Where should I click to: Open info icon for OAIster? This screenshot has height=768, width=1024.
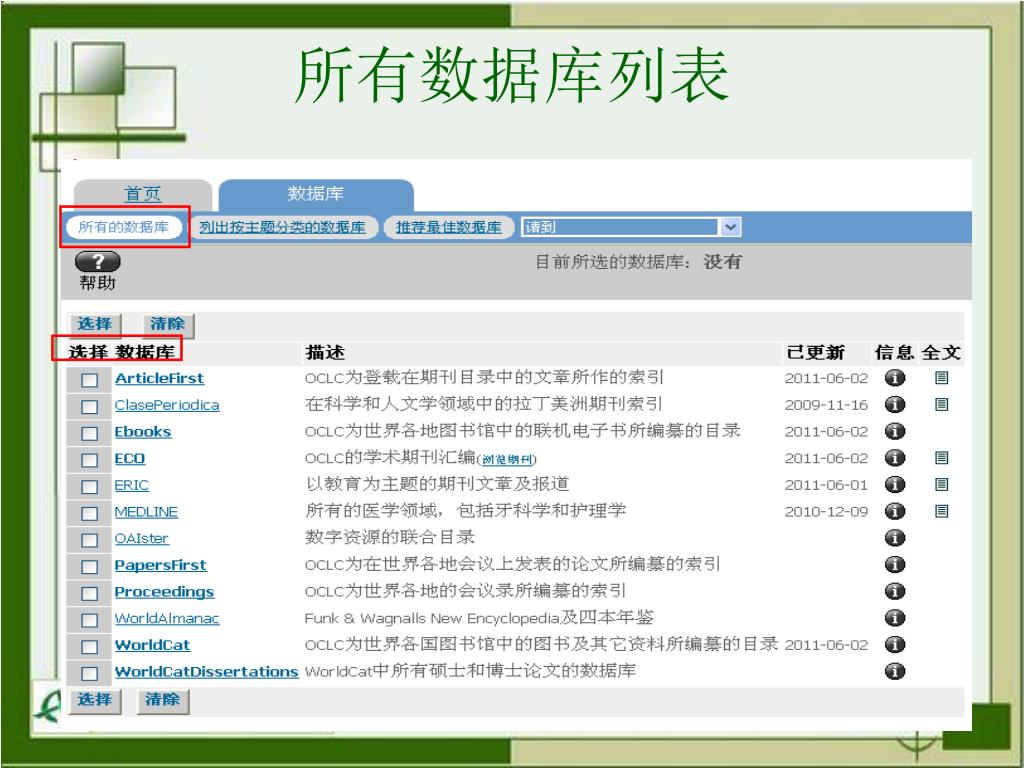[895, 537]
